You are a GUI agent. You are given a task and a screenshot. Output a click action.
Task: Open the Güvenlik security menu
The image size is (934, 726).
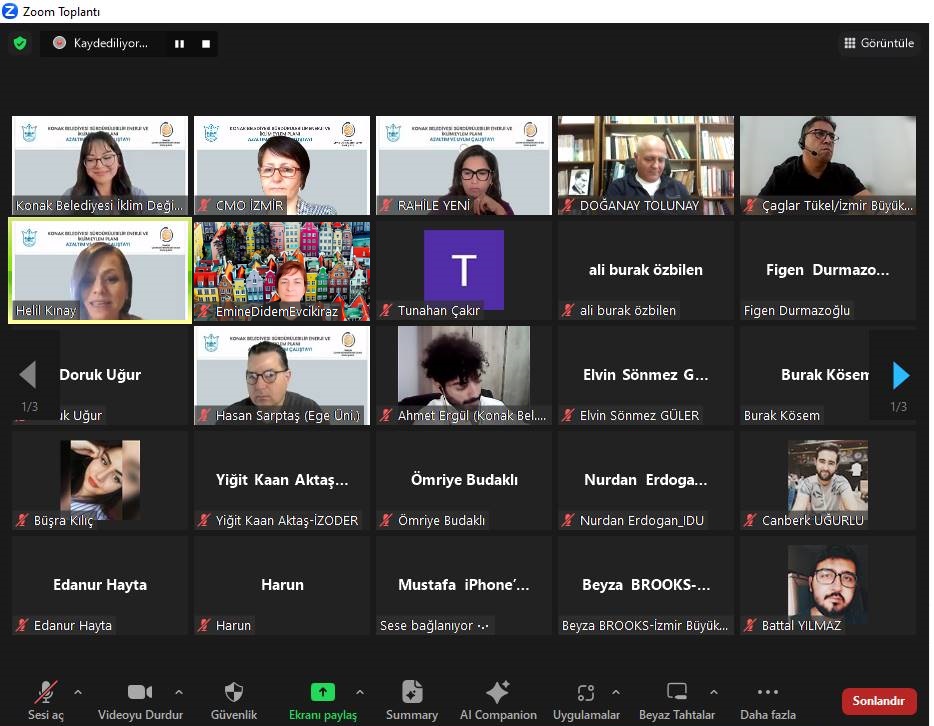click(234, 700)
